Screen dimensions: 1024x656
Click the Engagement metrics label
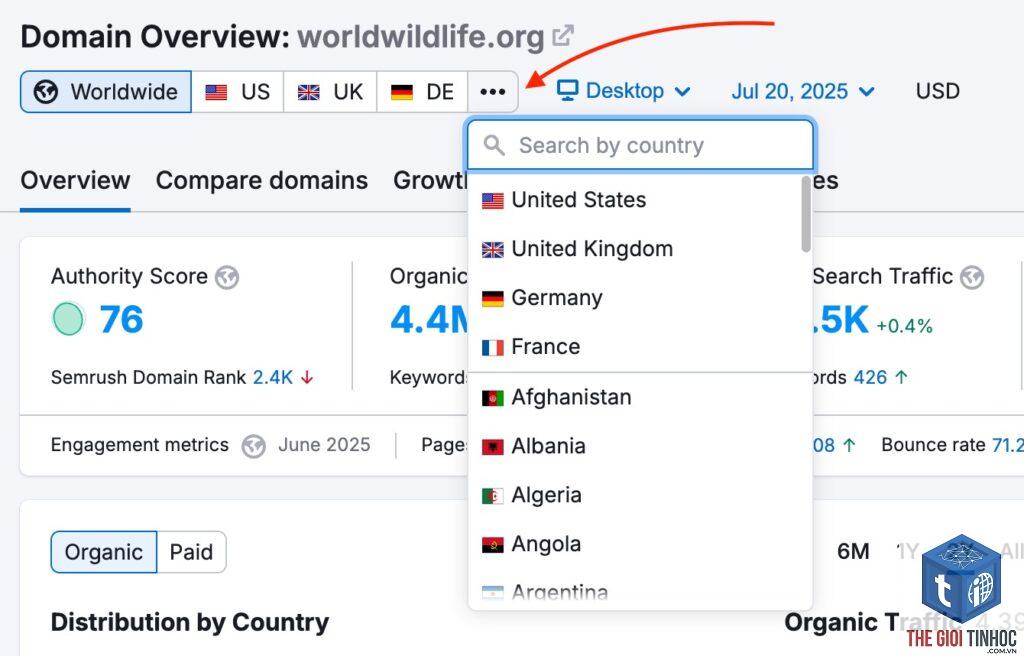140,445
